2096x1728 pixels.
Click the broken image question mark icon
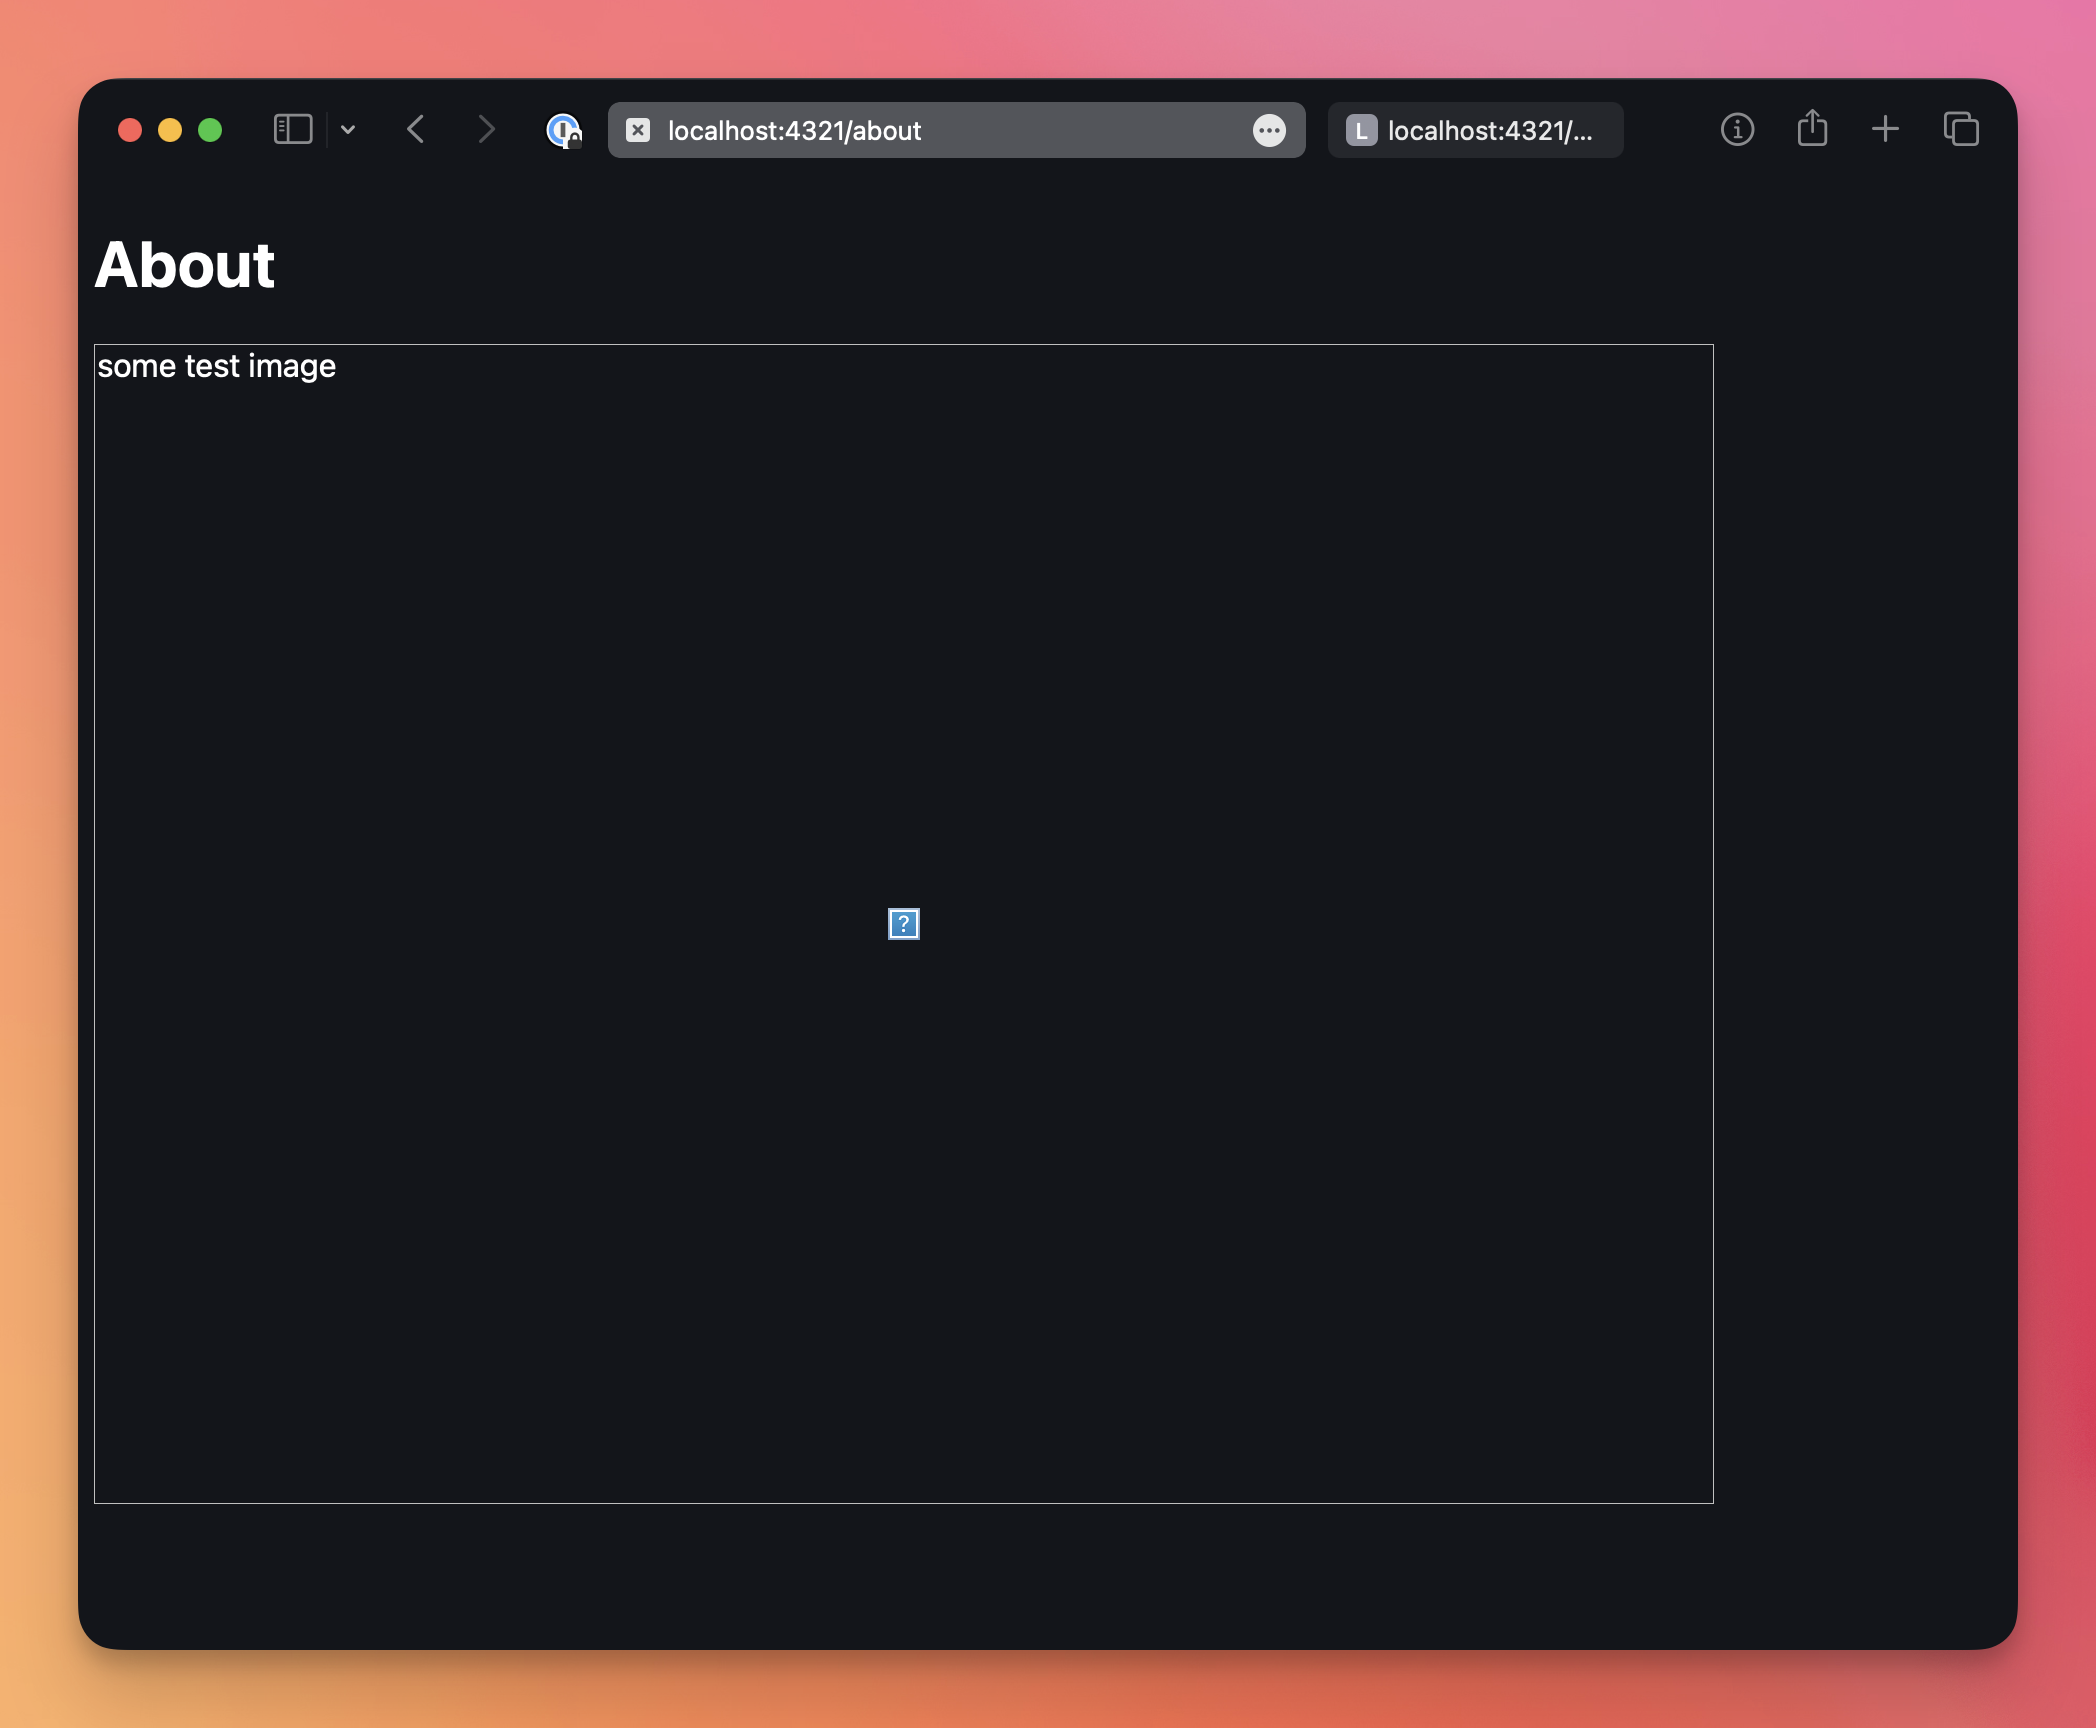point(904,924)
